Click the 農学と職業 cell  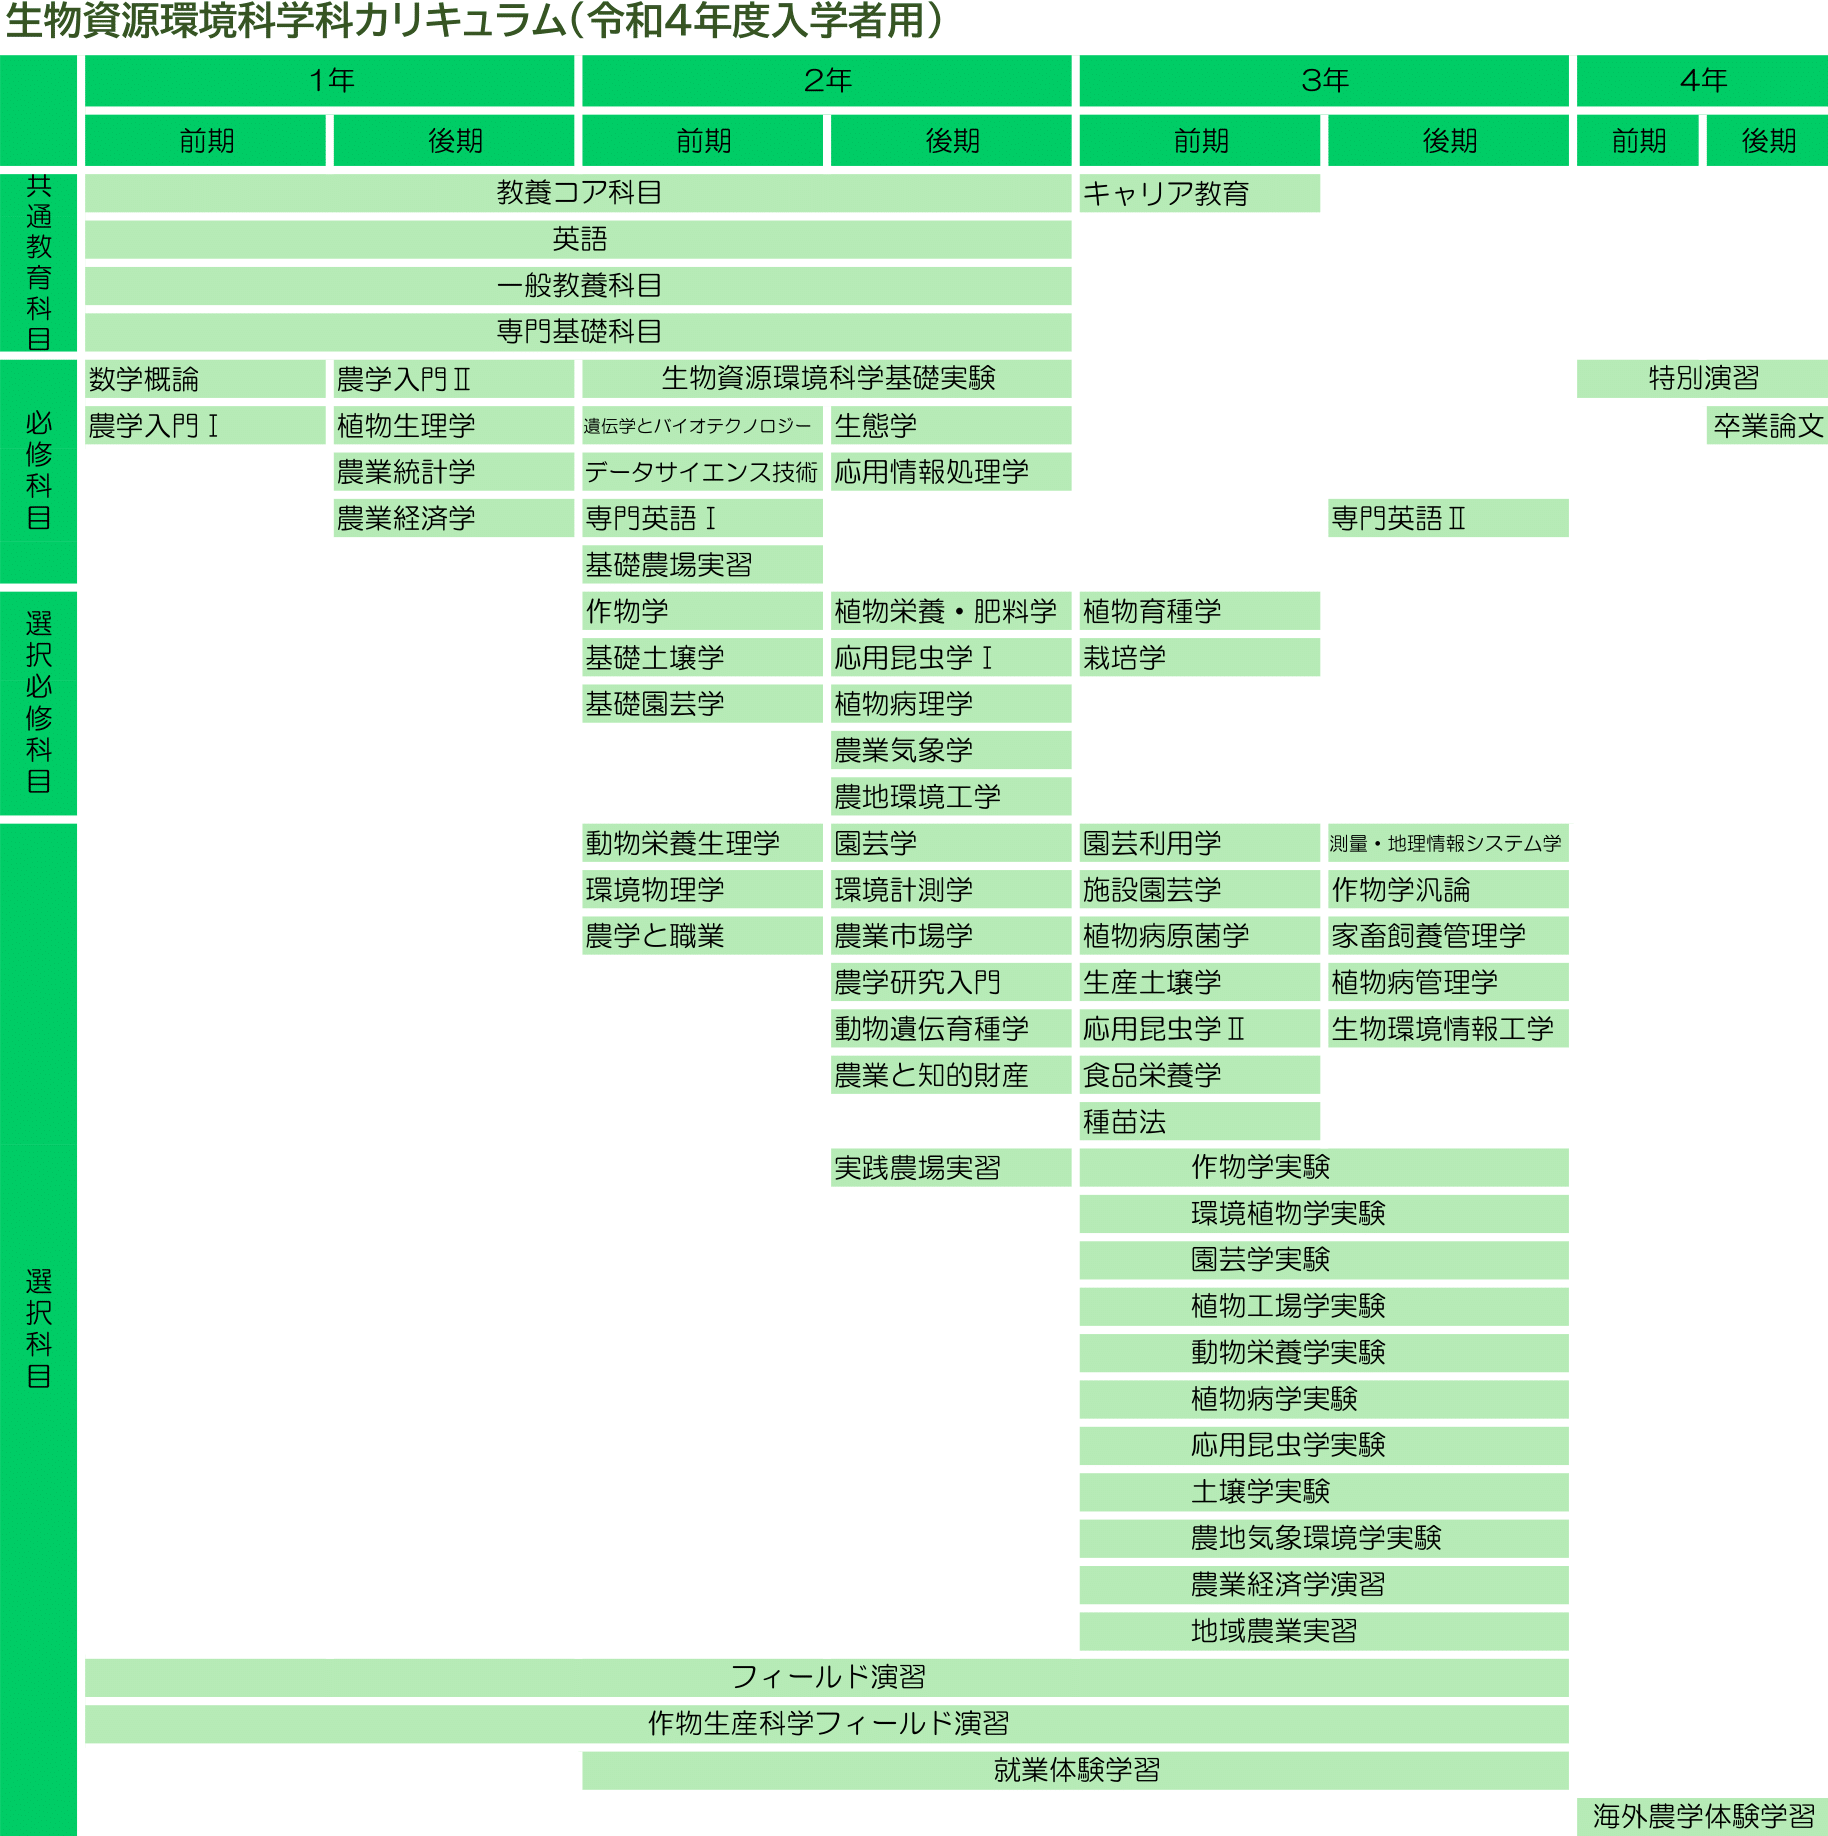pyautogui.click(x=702, y=936)
